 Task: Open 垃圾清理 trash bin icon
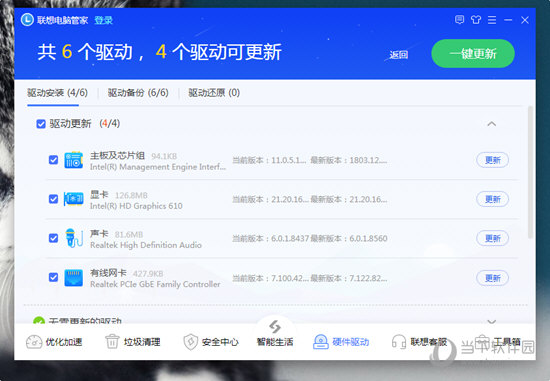click(x=112, y=342)
